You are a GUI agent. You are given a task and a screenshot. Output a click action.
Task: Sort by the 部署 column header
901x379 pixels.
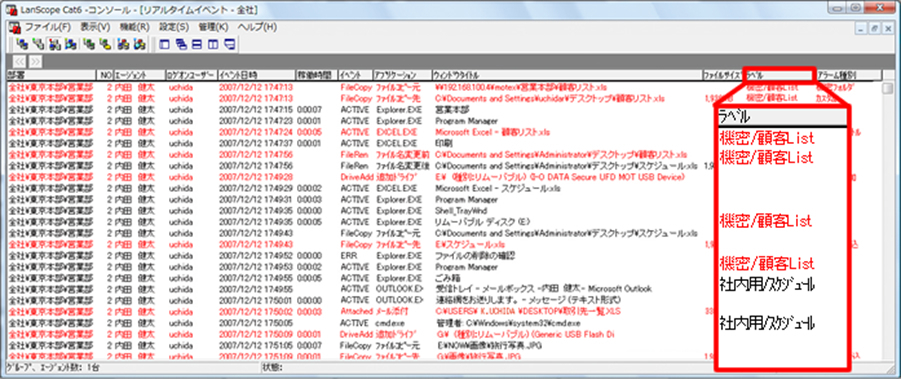51,75
